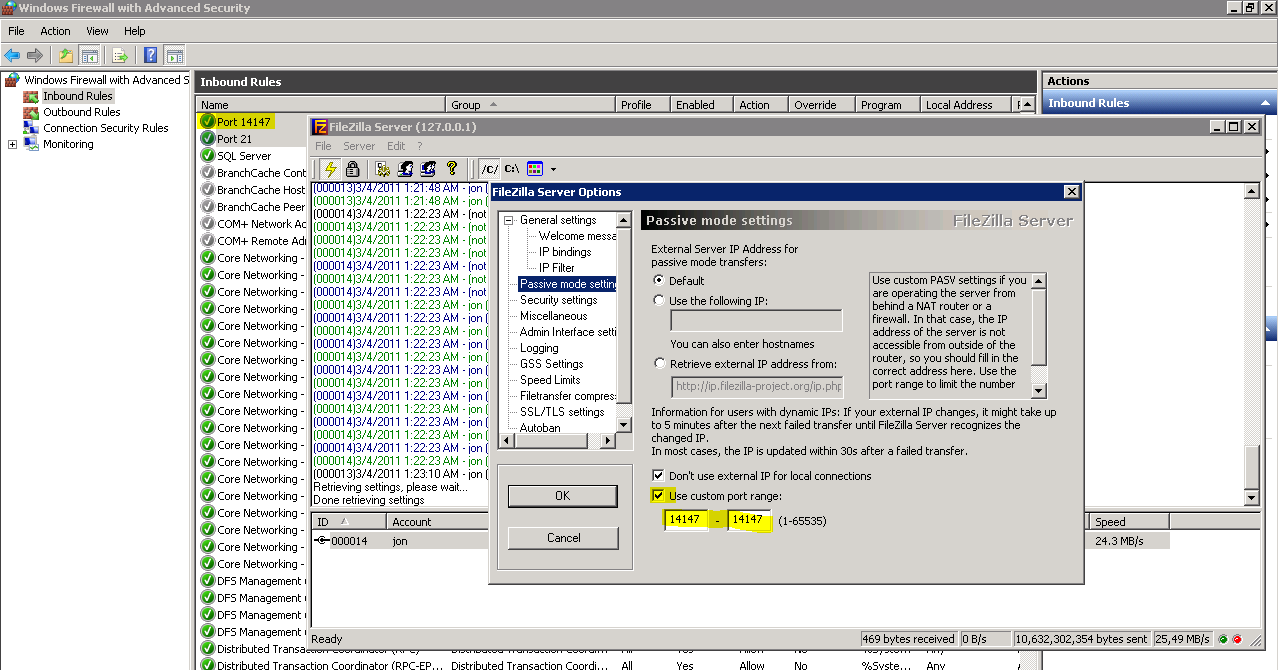This screenshot has height=670, width=1278.
Task: Open the Groups dialog icon in FileZilla toolbar
Action: pyautogui.click(x=427, y=168)
